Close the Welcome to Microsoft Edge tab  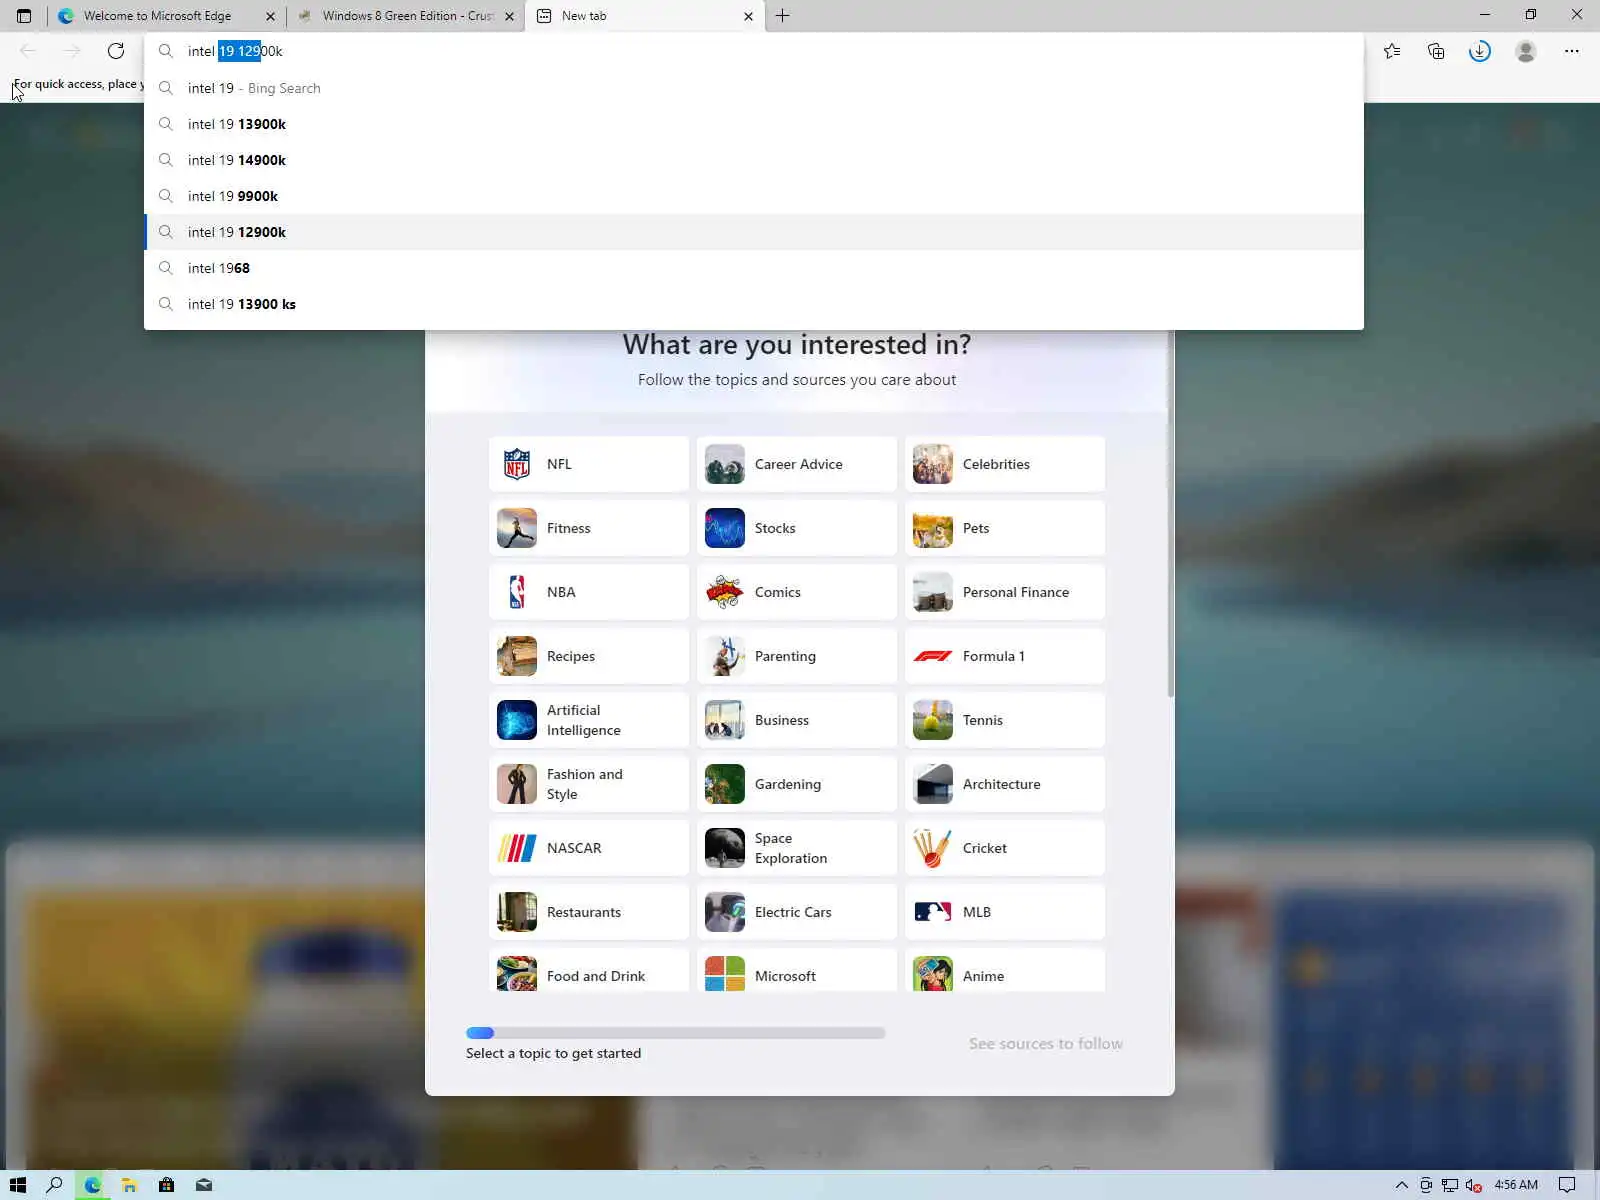click(270, 16)
